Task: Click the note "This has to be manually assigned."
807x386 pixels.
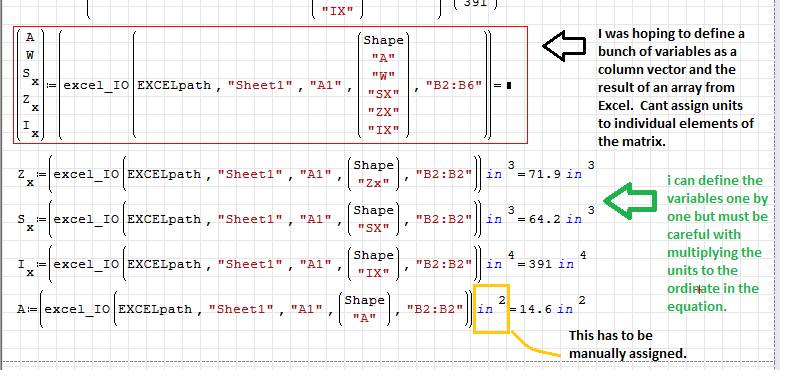Action: click(627, 345)
